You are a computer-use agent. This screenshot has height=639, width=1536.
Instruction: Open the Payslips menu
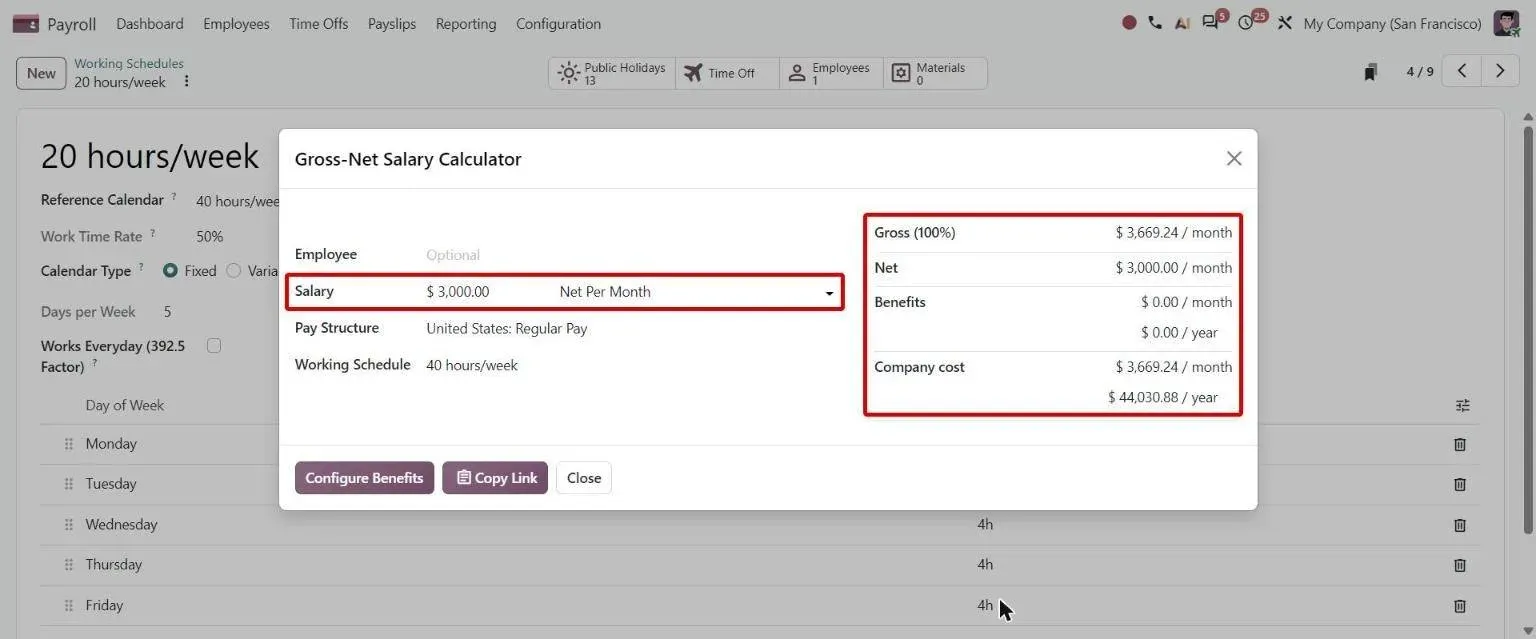[392, 23]
